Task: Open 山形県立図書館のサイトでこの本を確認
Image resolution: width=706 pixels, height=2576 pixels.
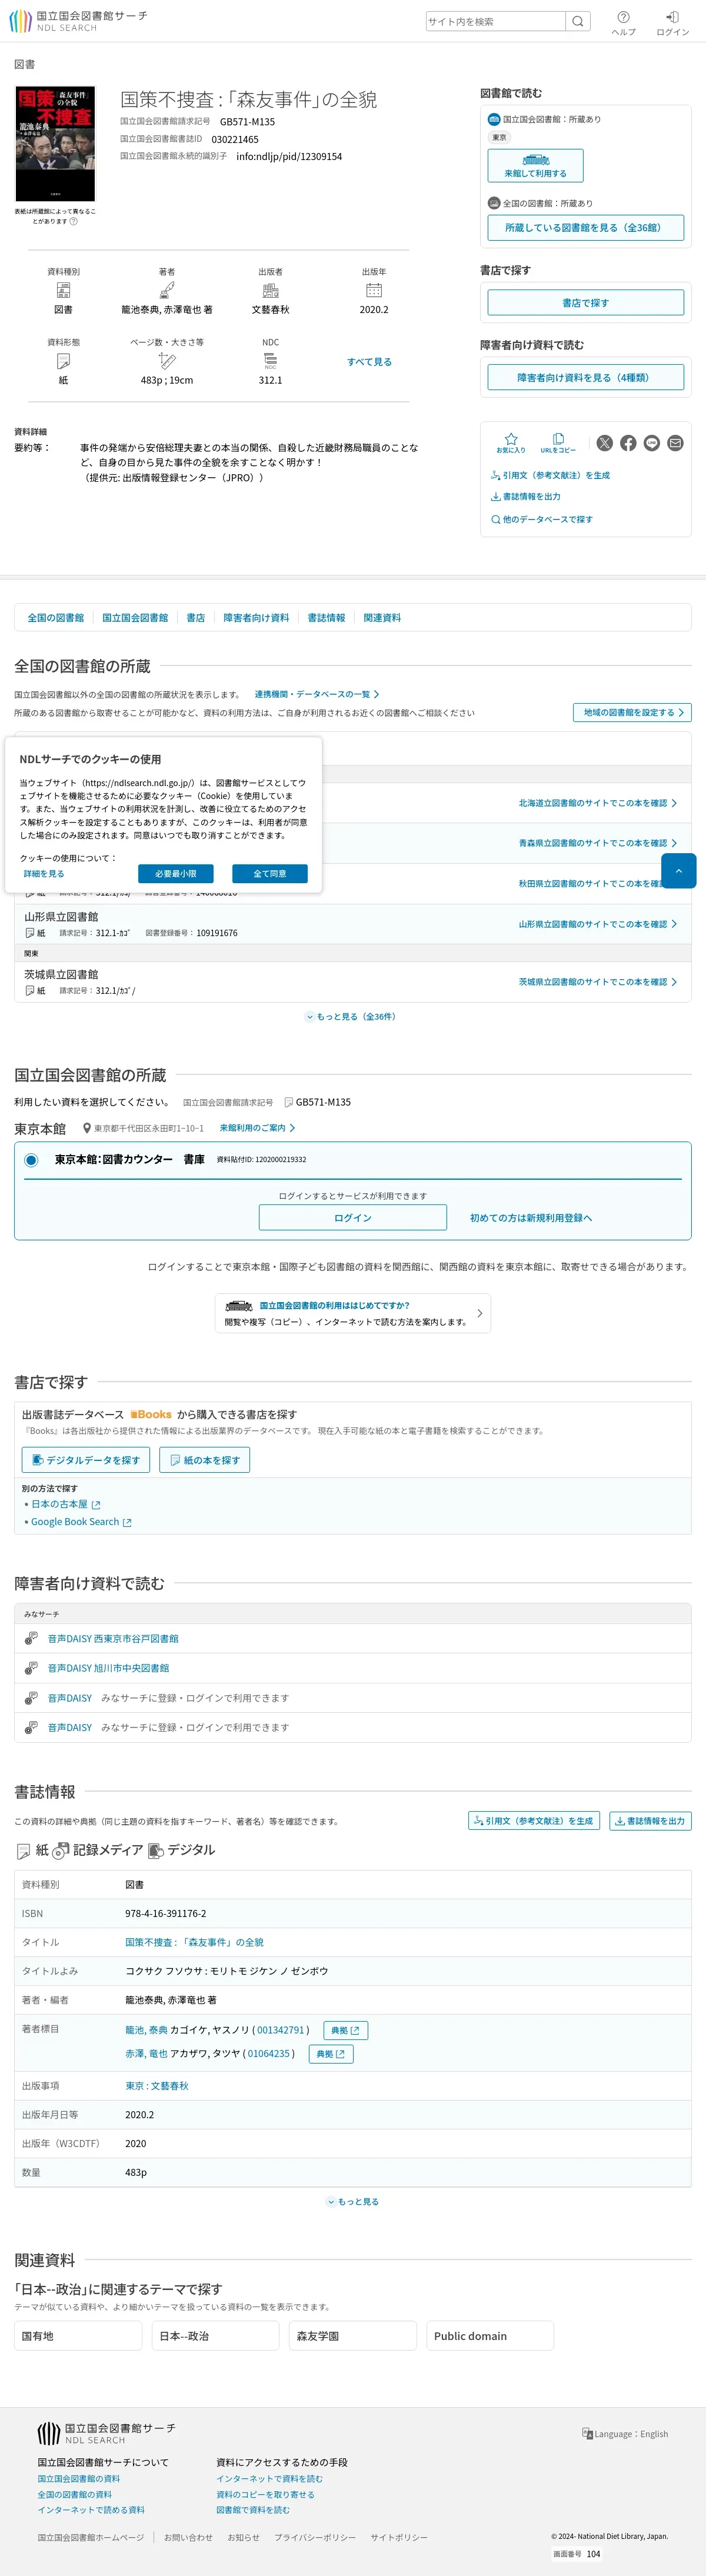Action: [597, 924]
